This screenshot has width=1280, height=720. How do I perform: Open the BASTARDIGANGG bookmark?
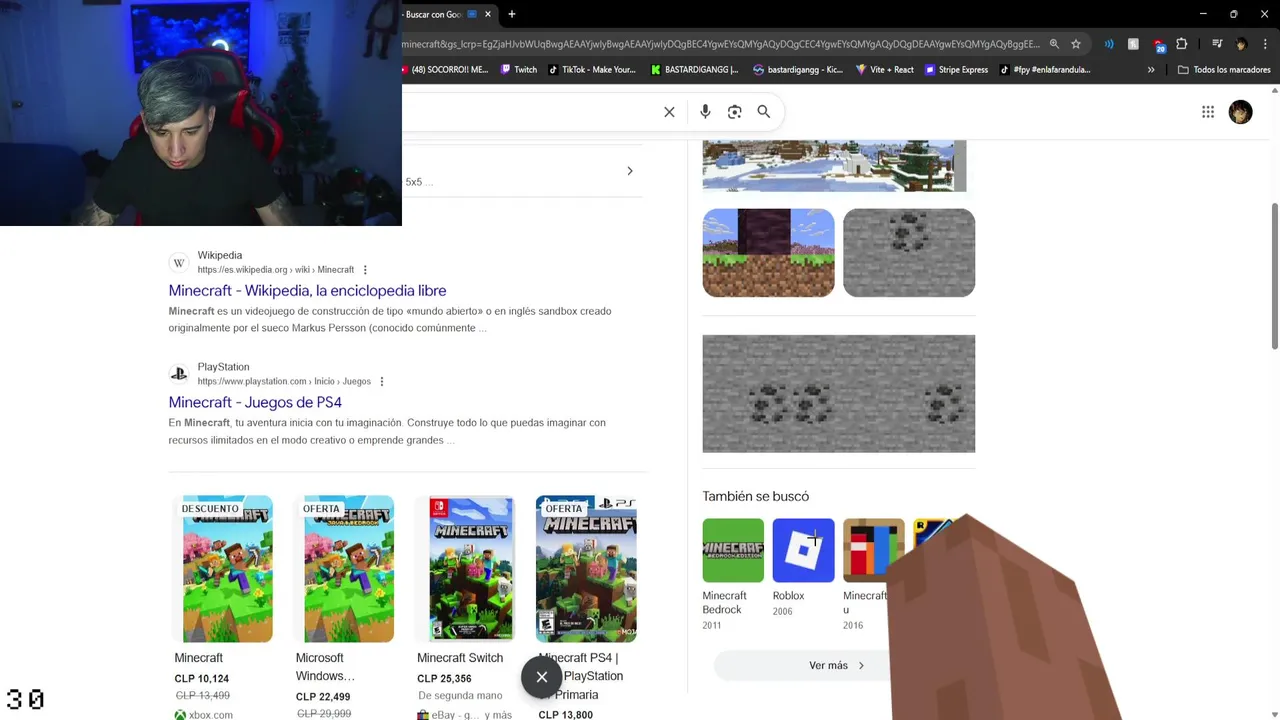click(695, 70)
